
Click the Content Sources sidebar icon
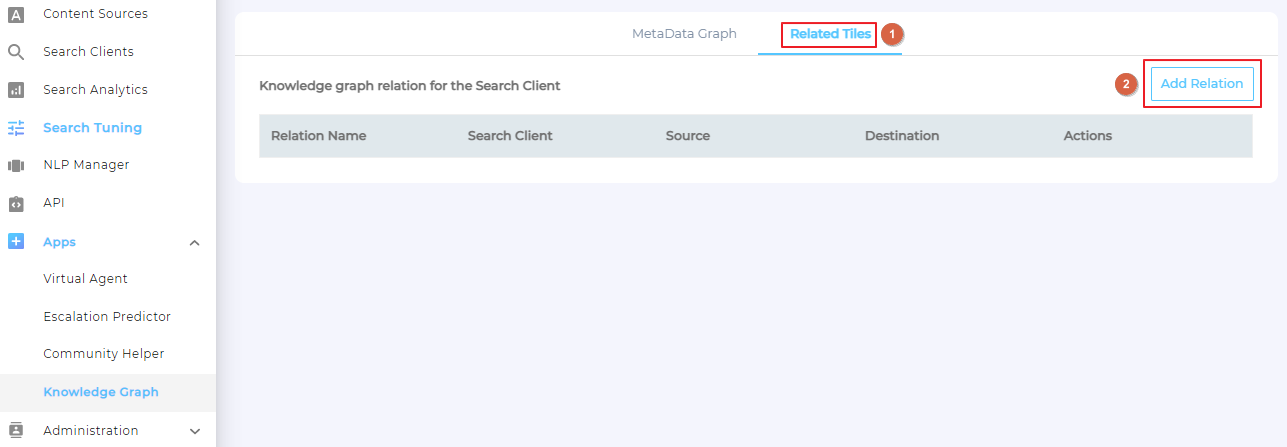[16, 14]
